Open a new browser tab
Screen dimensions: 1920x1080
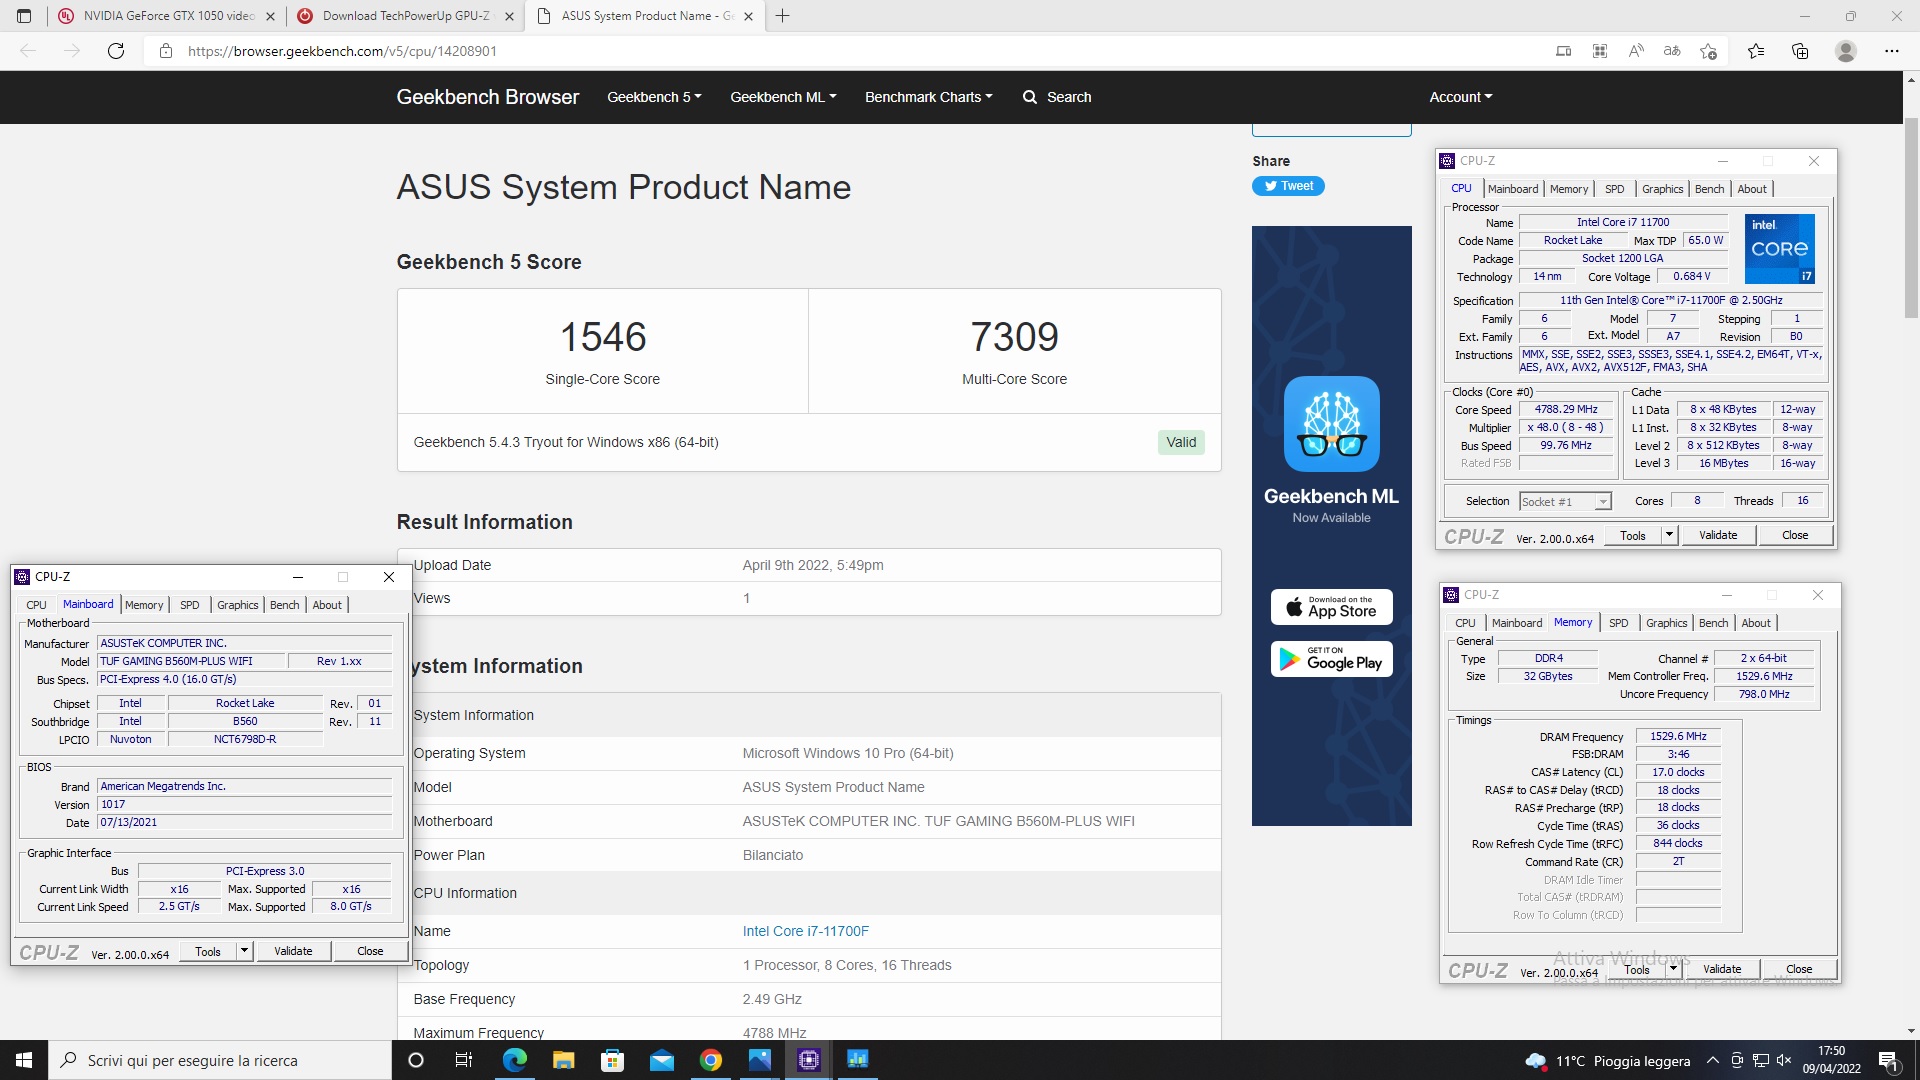pos(782,16)
